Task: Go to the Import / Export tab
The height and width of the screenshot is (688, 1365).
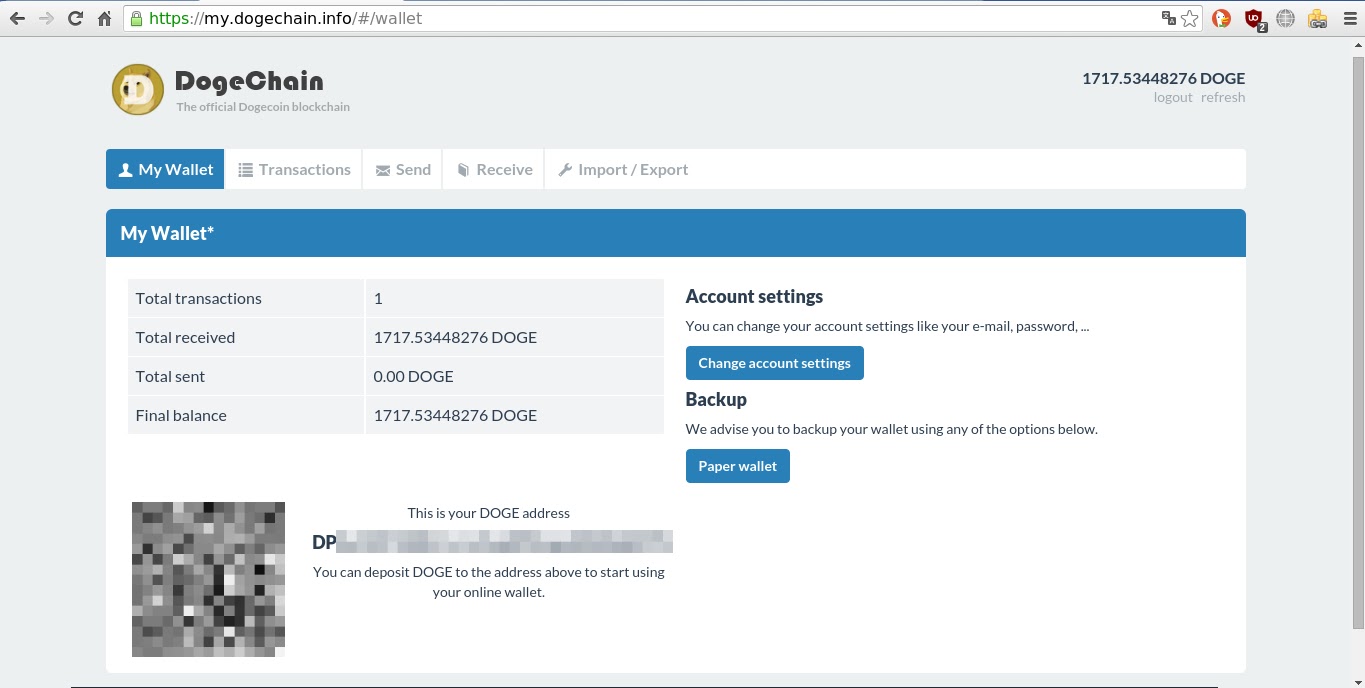Action: click(x=623, y=169)
